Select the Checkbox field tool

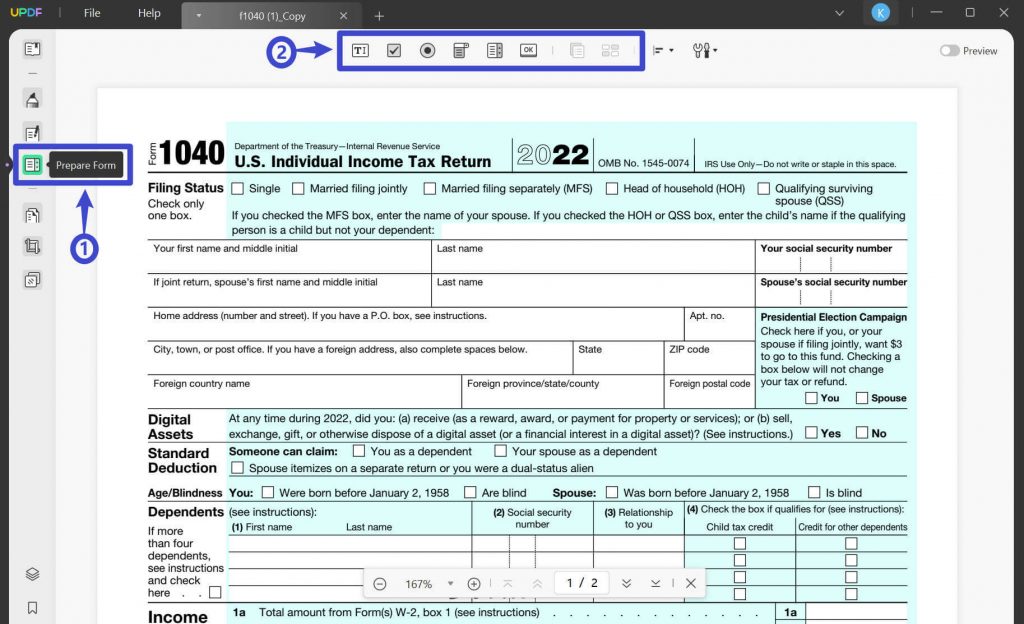pyautogui.click(x=394, y=49)
